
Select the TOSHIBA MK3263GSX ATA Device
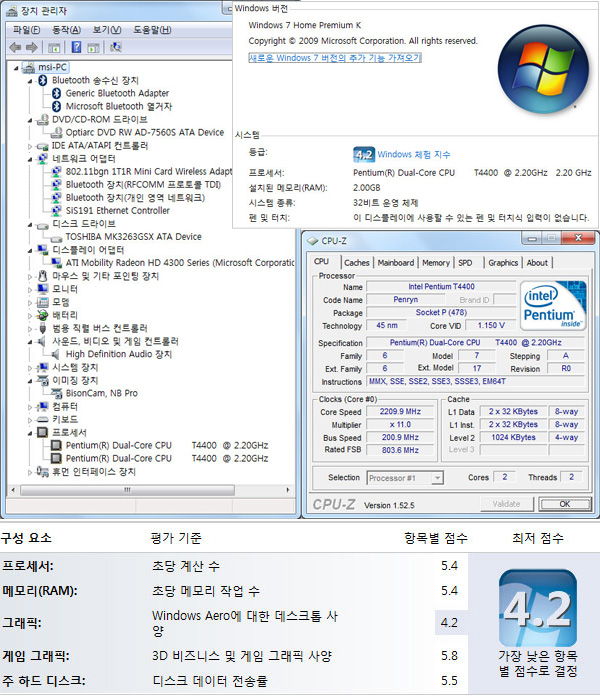point(134,237)
